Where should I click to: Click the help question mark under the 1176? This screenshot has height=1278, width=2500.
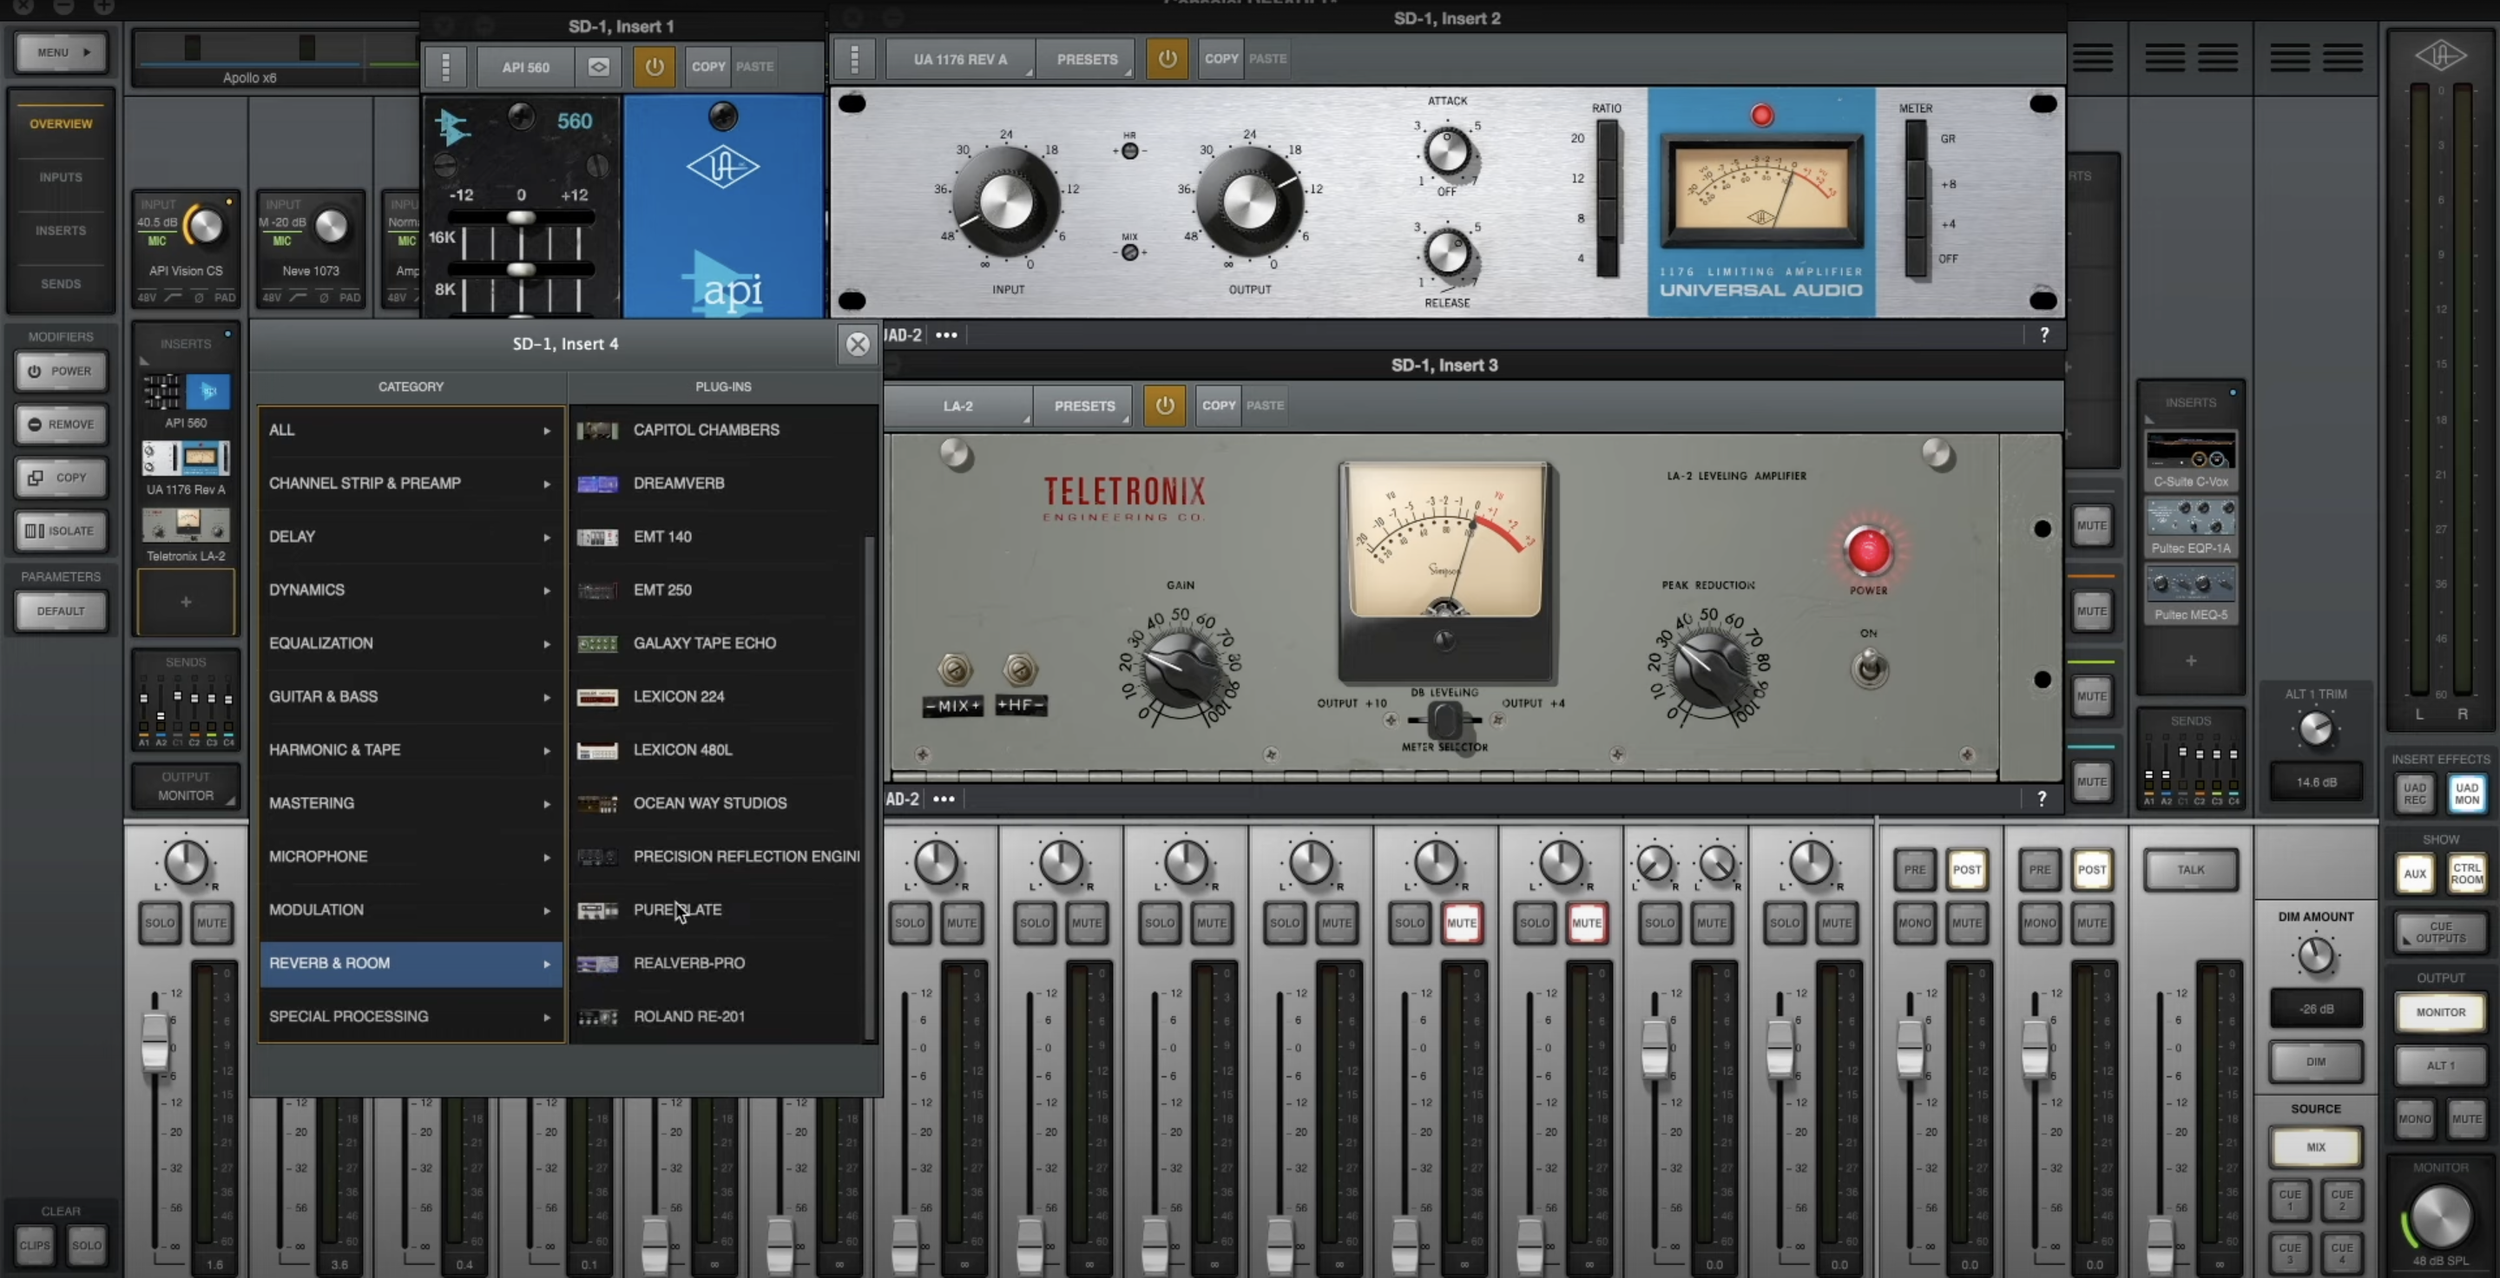2044,335
